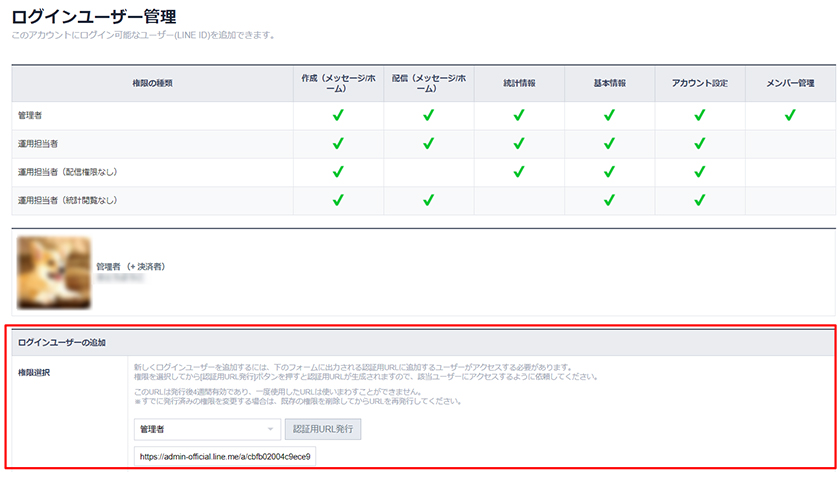The width and height of the screenshot is (840, 500).
Task: Click 運用担当者（統計閲覧なし） checkmark under 配信
Action: (x=428, y=200)
